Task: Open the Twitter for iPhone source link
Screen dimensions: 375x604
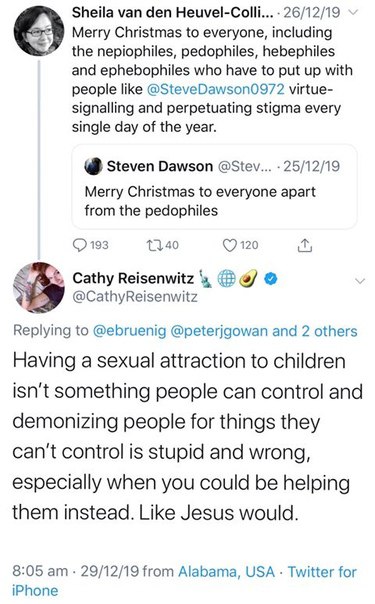Action: coord(184,581)
